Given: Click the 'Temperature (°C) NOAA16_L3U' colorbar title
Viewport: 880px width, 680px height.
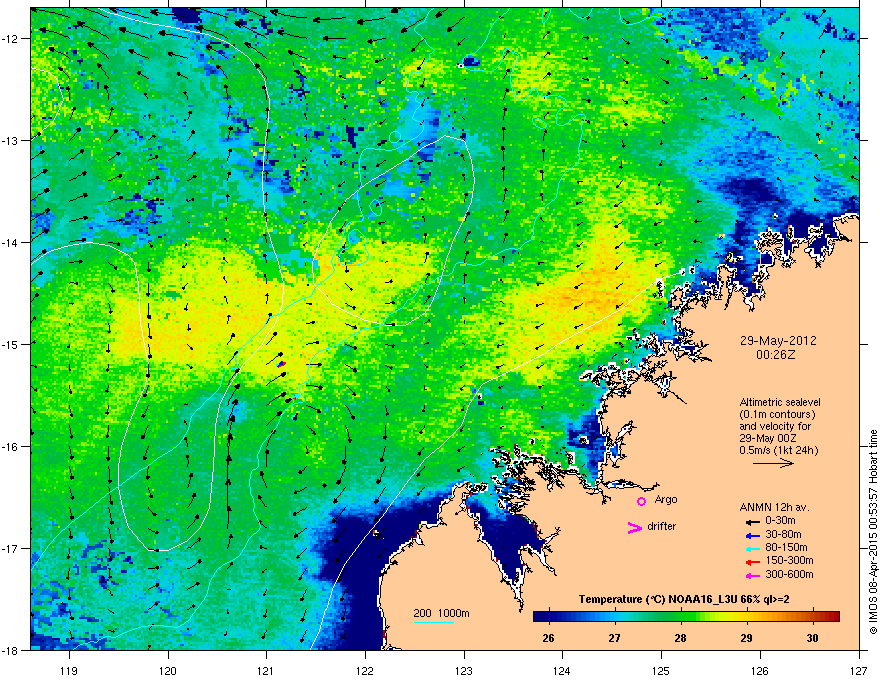Looking at the screenshot, I should [657, 599].
